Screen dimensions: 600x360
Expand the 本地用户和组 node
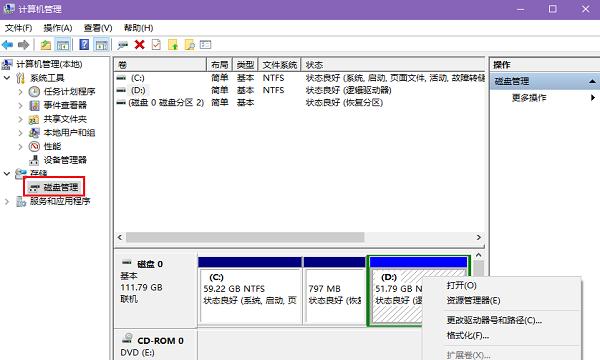21,133
